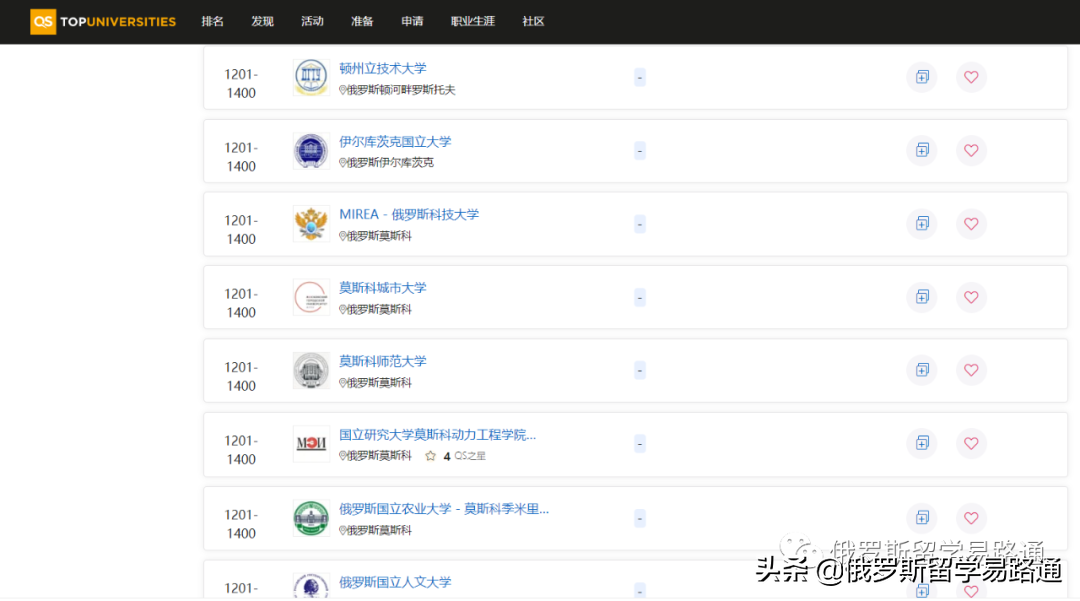Open 顿州立技术大学 university link
This screenshot has width=1080, height=601.
click(x=383, y=68)
